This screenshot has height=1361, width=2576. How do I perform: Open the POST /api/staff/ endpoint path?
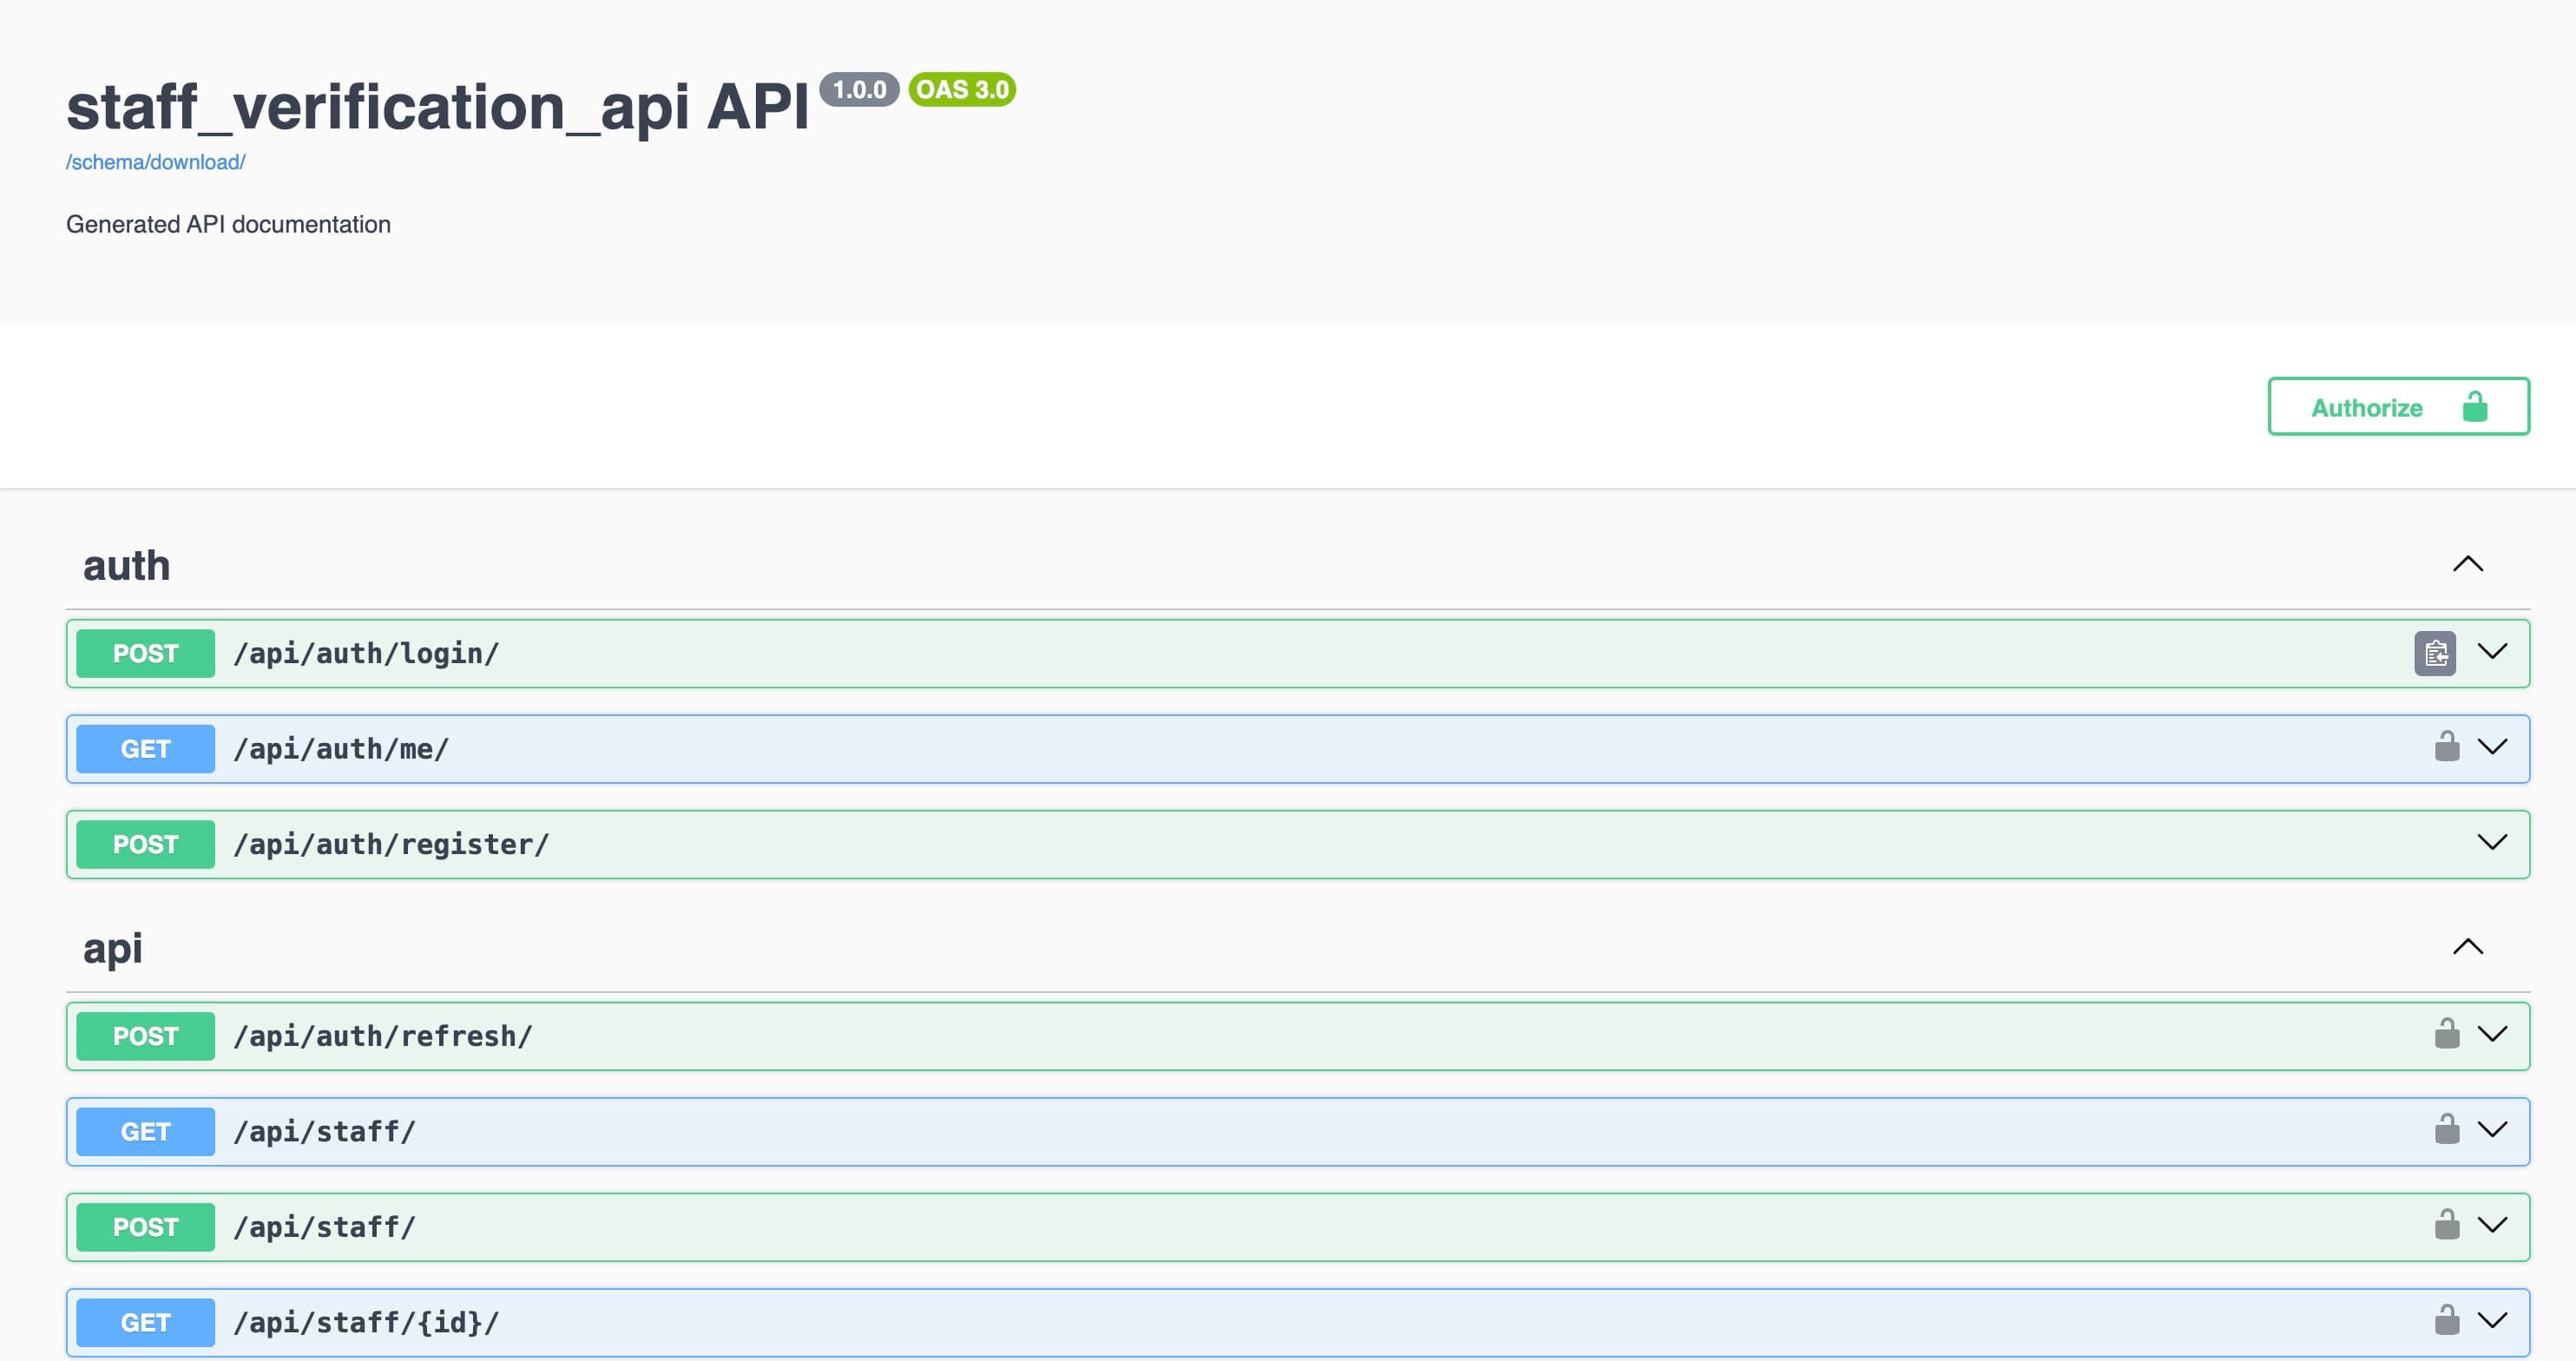(x=324, y=1227)
